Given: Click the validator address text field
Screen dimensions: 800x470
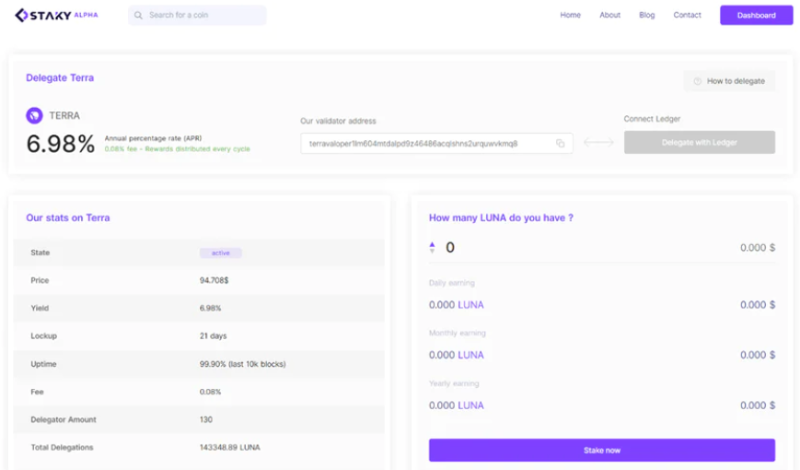Looking at the screenshot, I should (425, 143).
